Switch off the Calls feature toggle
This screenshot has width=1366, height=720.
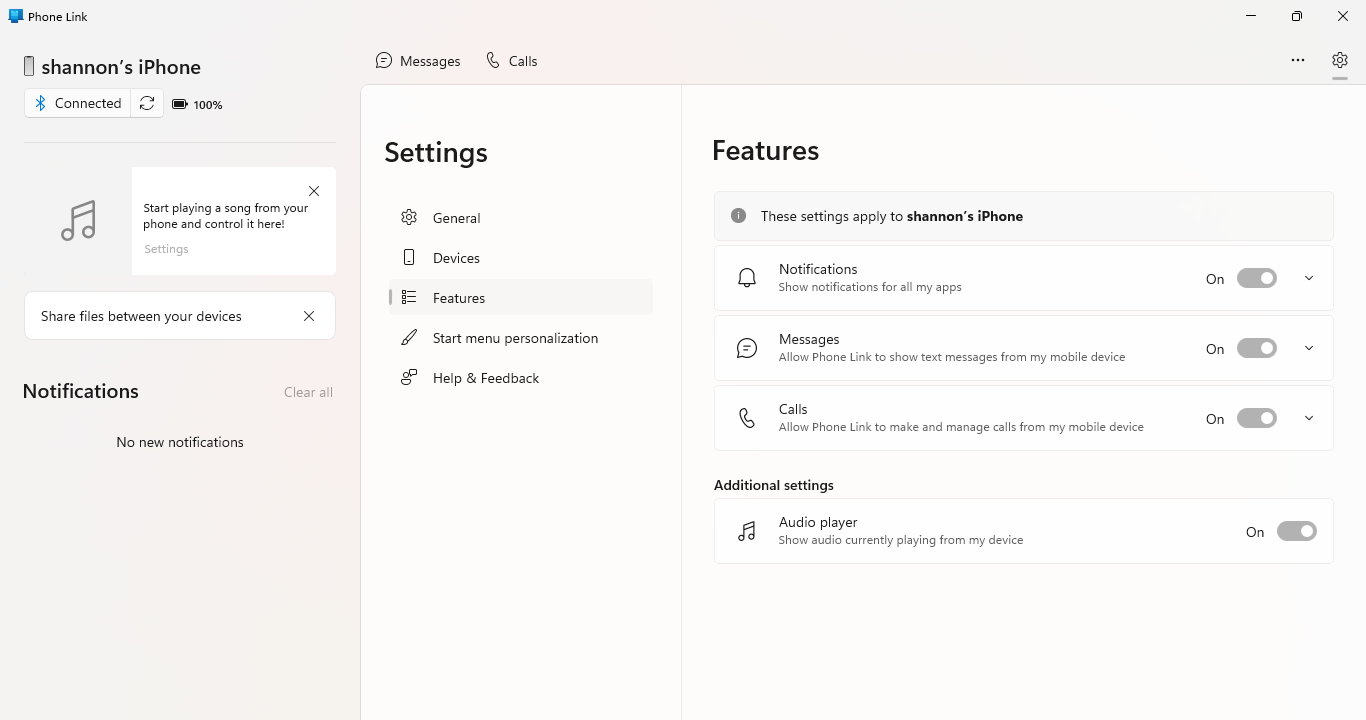(1257, 418)
